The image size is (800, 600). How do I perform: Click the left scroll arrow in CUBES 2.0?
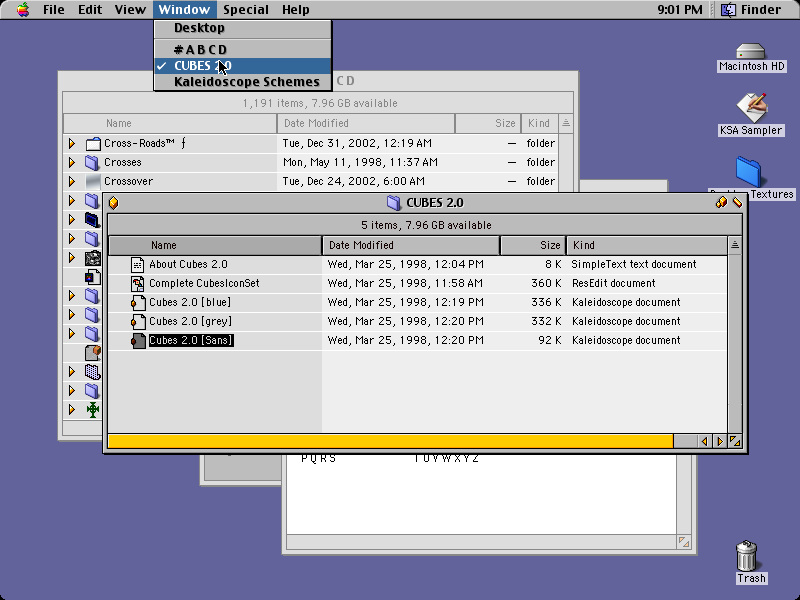click(x=705, y=441)
